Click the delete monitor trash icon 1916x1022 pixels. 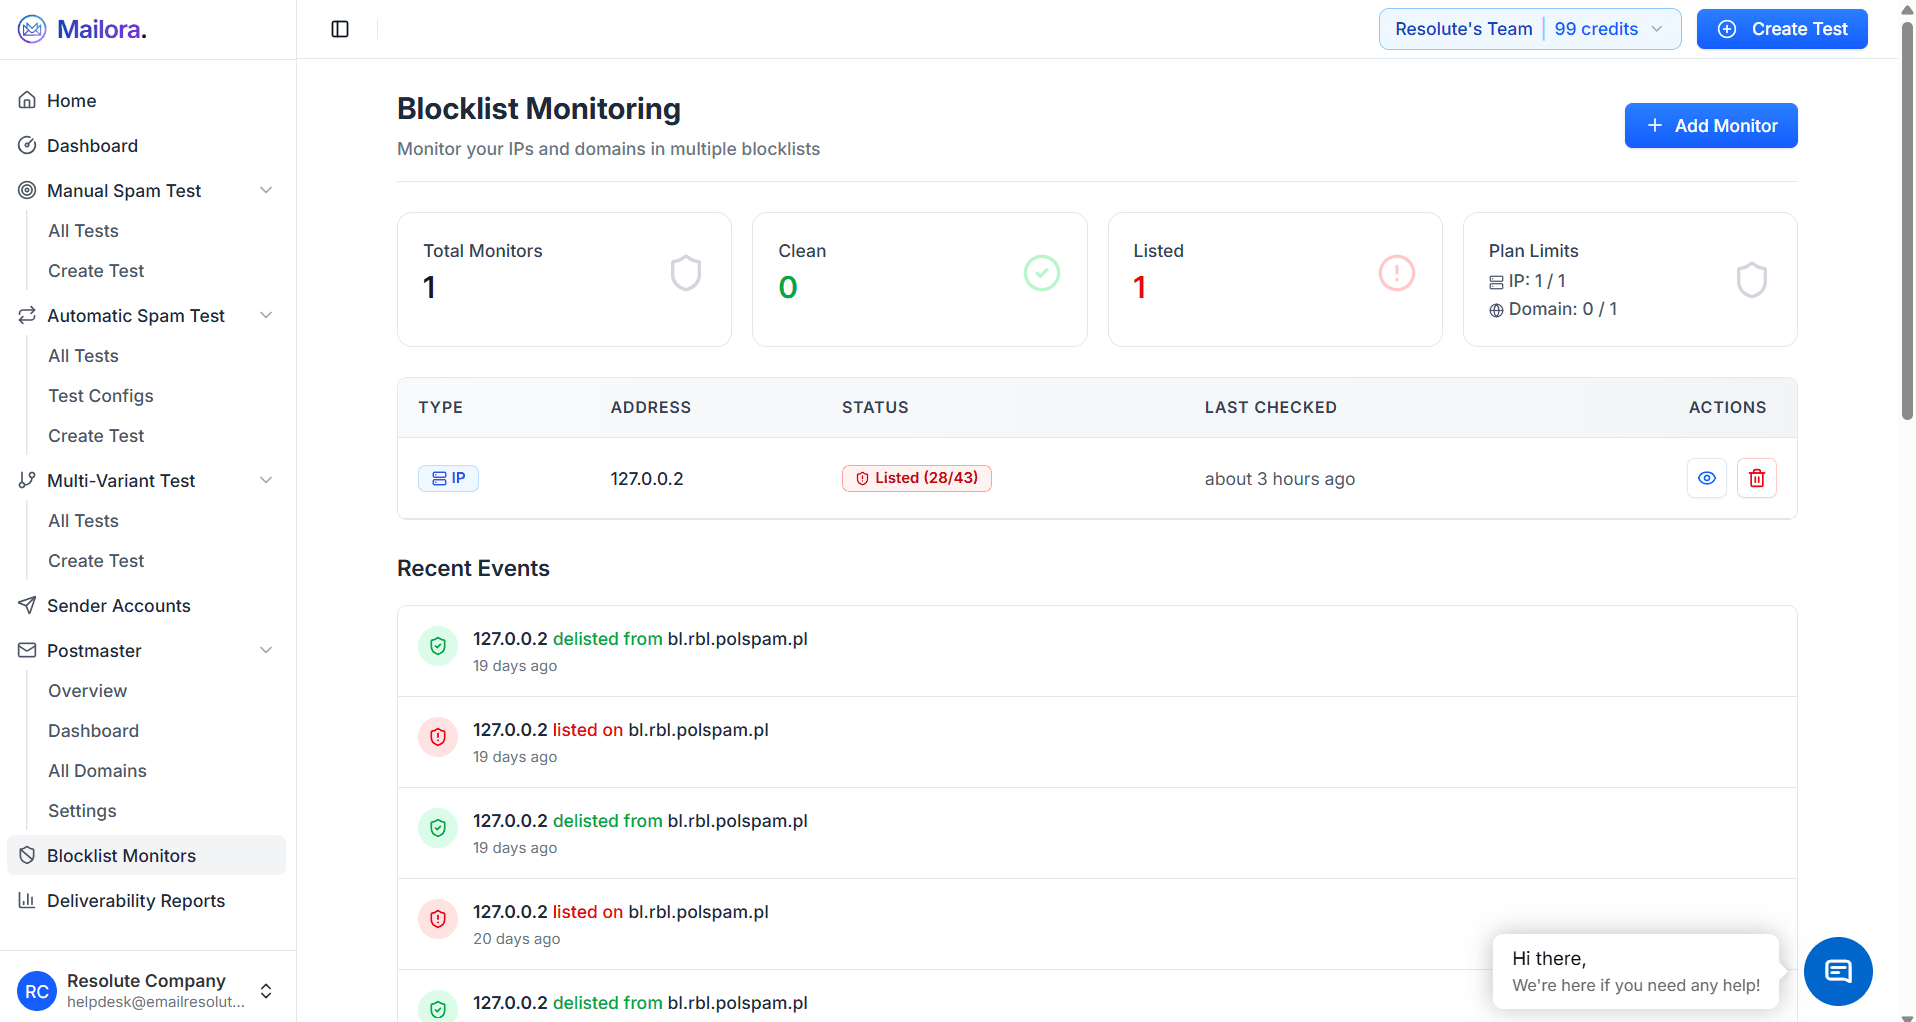click(x=1756, y=478)
